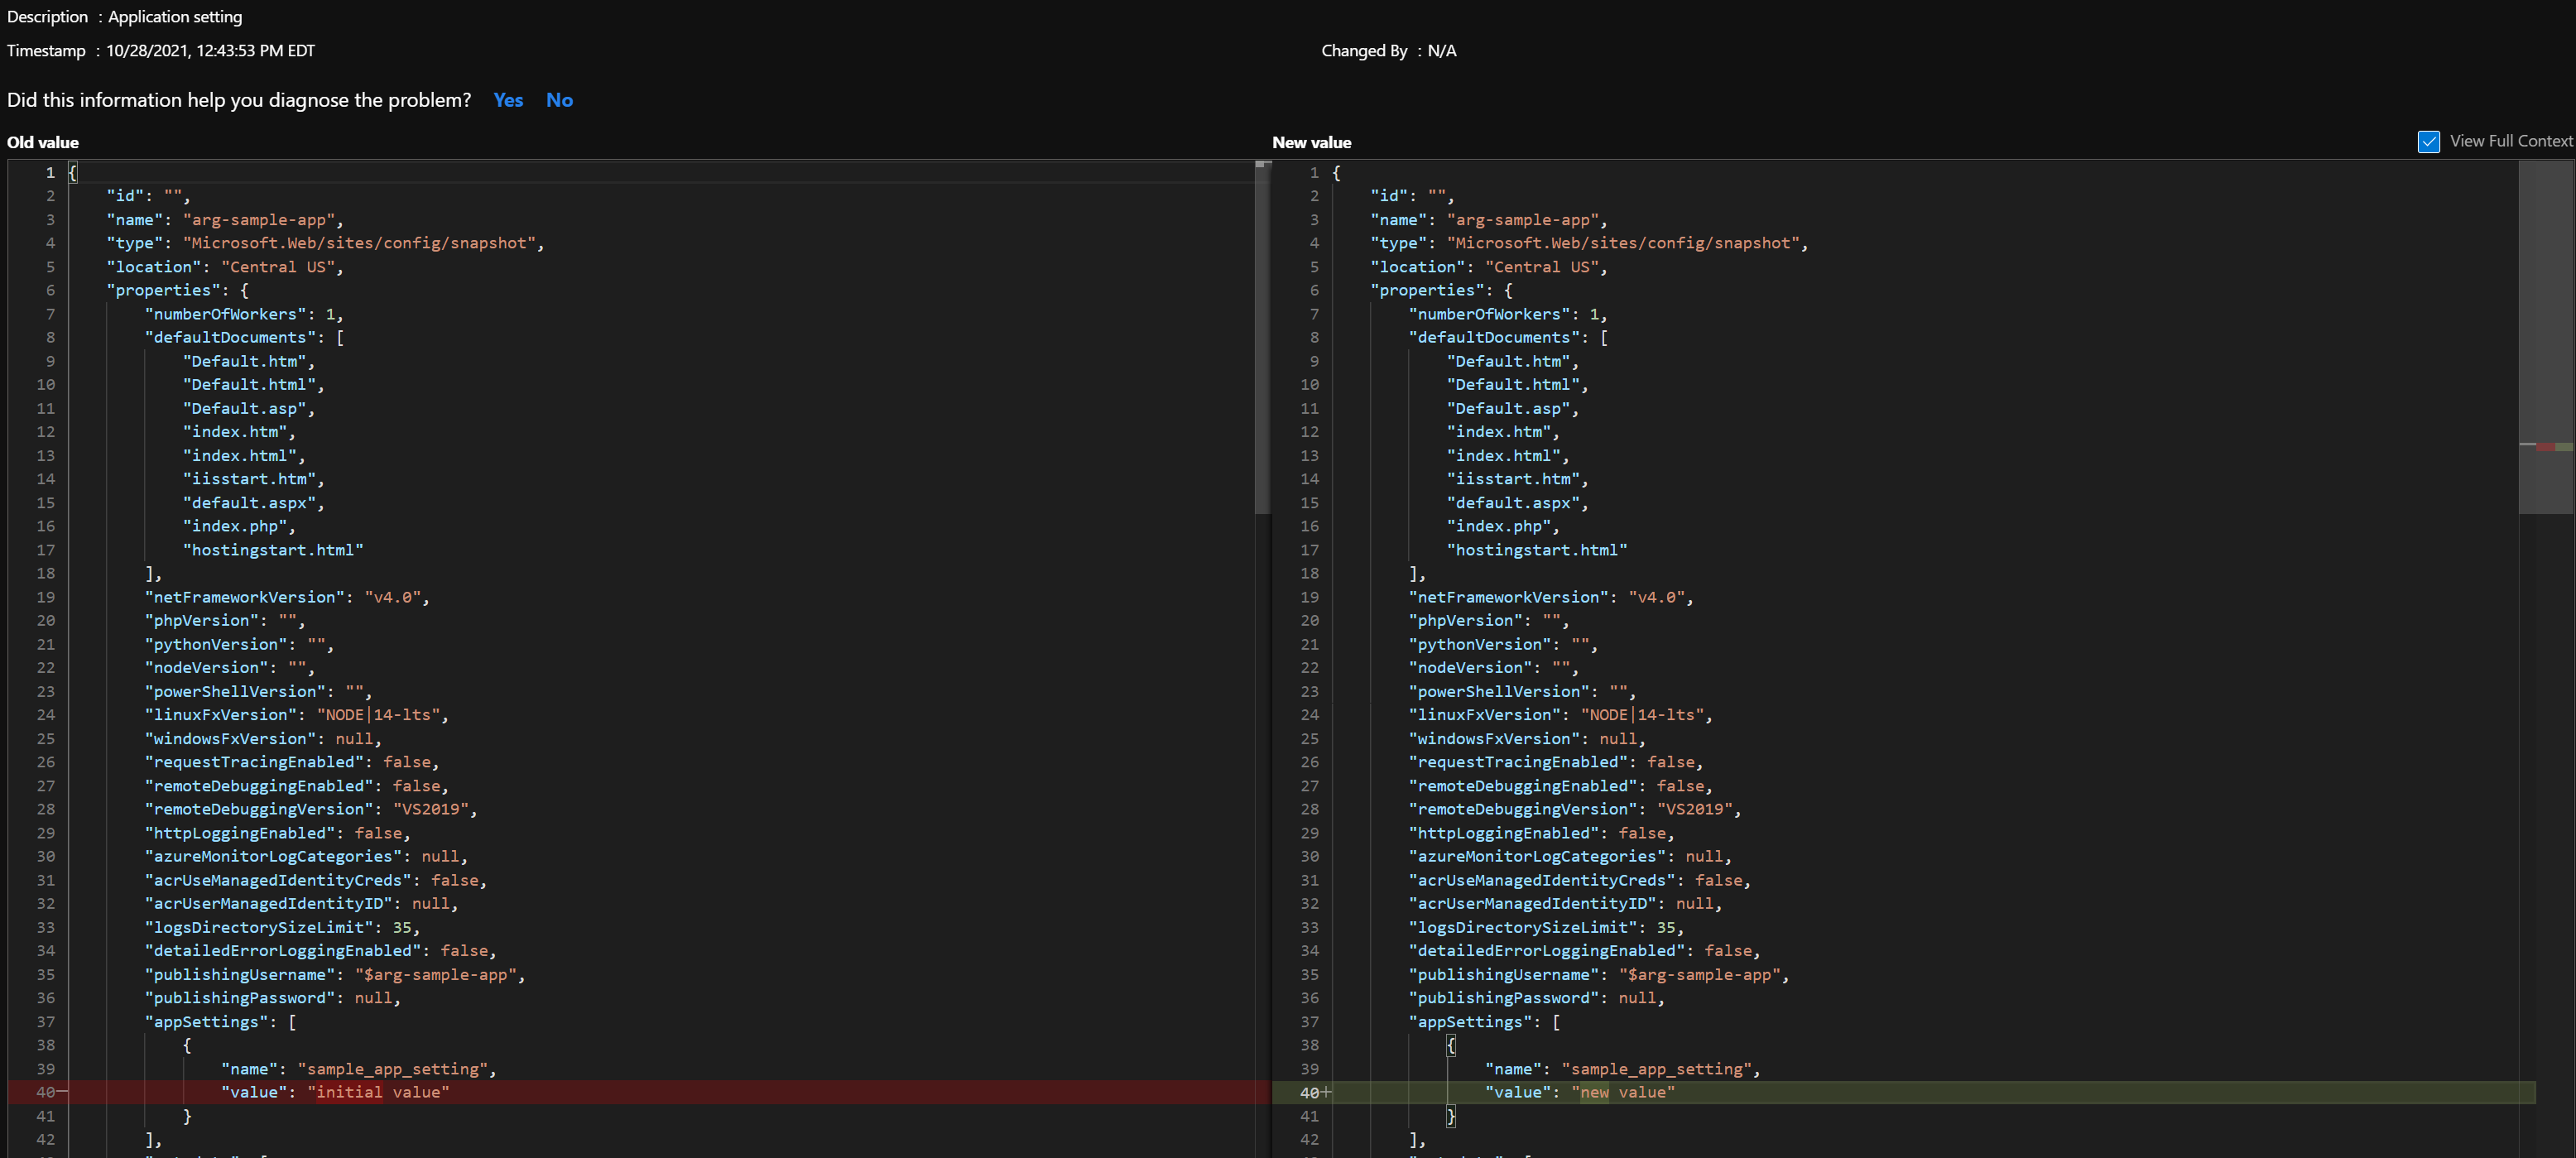The image size is (2576, 1158).
Task: Click No on the diagnose feedback question
Action: pyautogui.click(x=559, y=100)
